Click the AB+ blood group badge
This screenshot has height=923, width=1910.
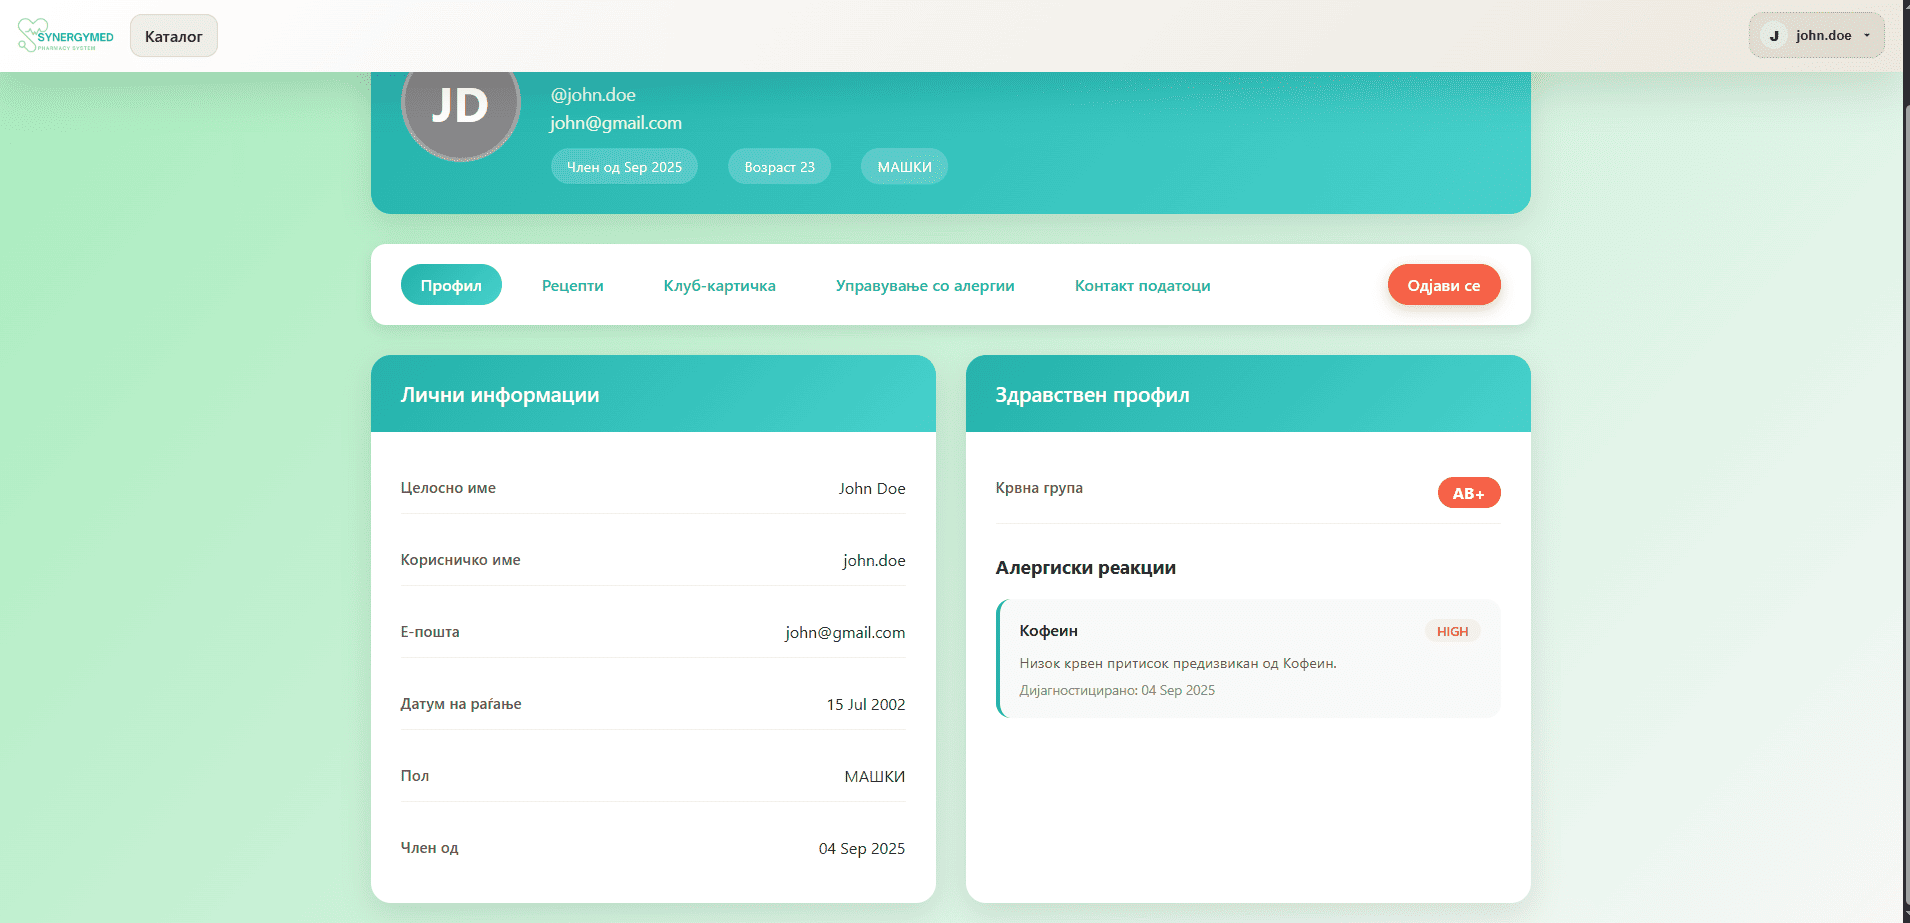(1468, 493)
